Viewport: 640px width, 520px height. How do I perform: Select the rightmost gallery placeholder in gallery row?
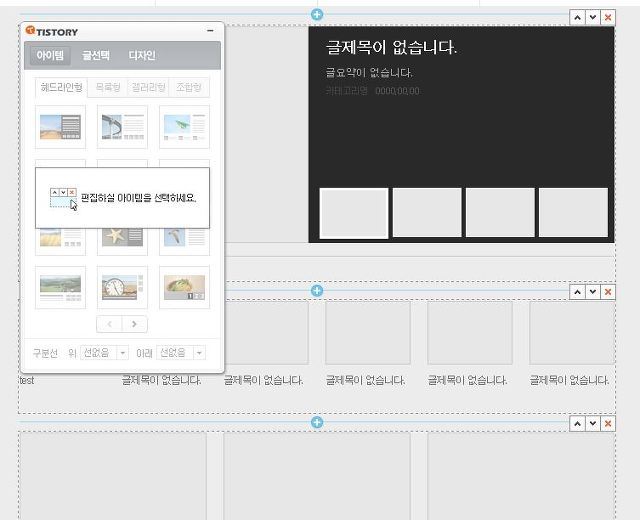point(572,333)
